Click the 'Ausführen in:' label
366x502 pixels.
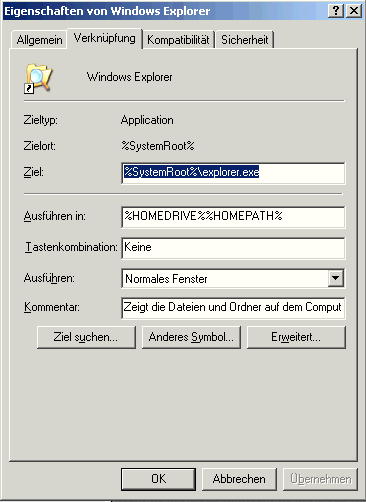point(54,216)
